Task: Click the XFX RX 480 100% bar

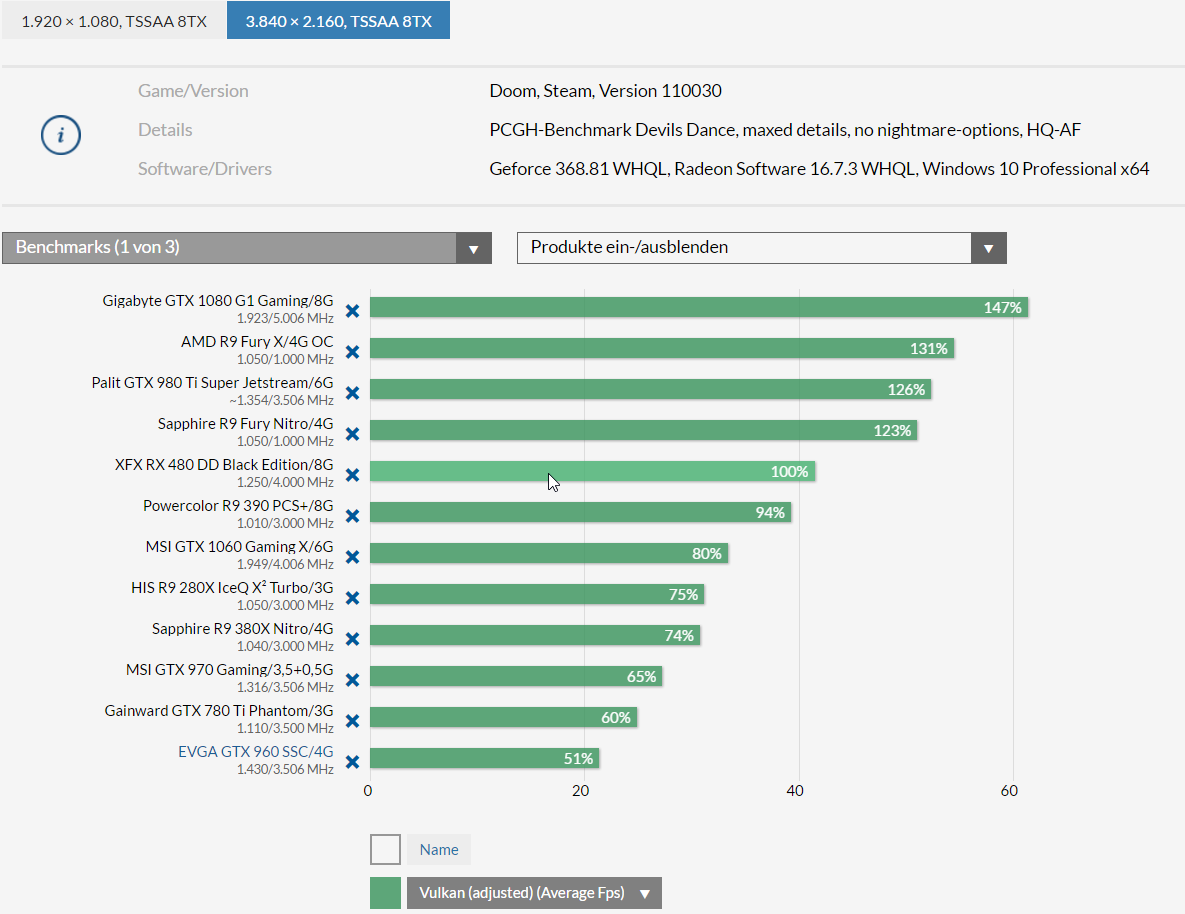Action: pyautogui.click(x=592, y=471)
